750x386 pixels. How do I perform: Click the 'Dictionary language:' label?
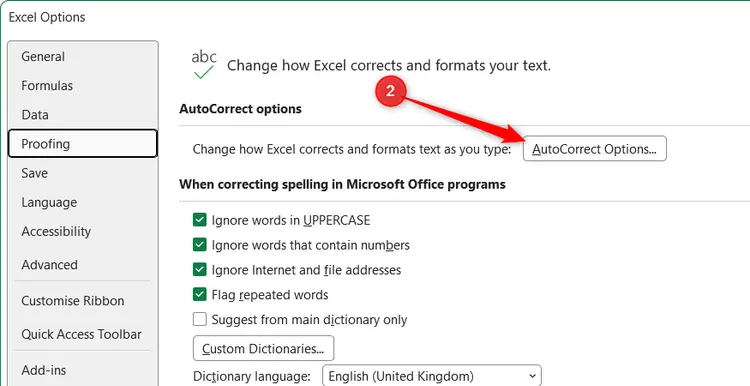(252, 376)
